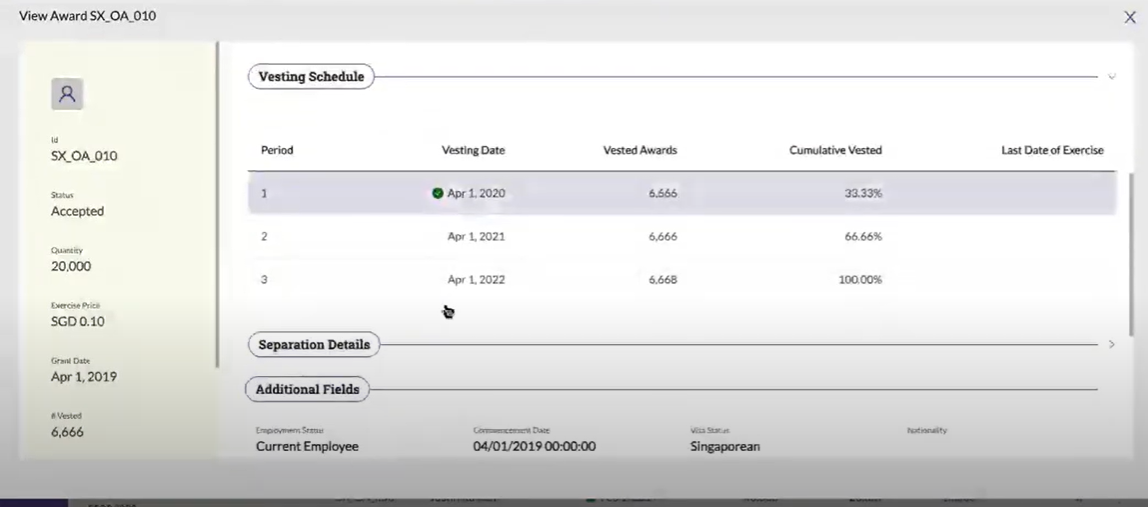Click the main panel vertical scrollbar
Viewport: 1148px width, 507px height.
(1132, 254)
